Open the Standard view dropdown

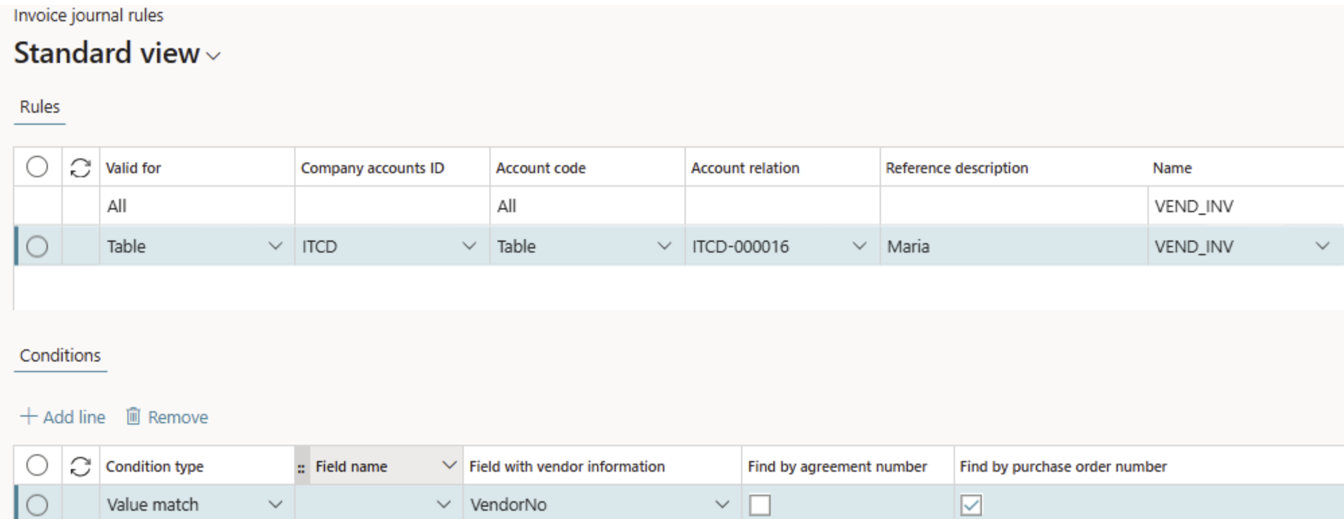click(x=213, y=56)
